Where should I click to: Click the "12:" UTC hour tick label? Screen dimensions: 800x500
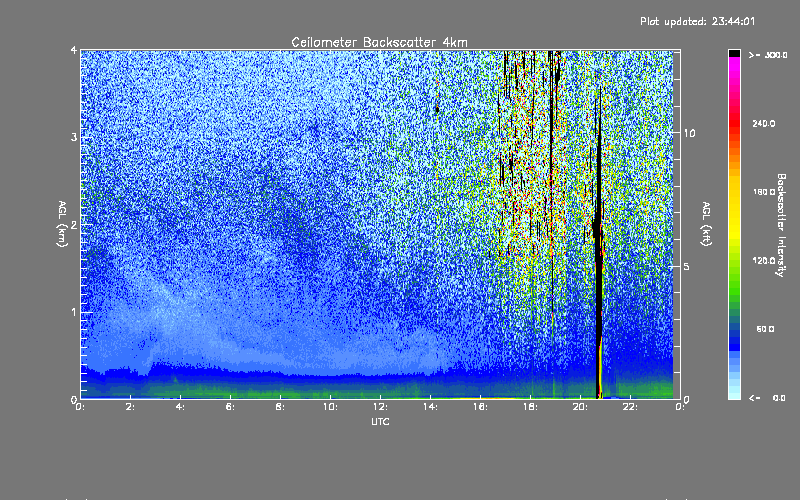[380, 407]
